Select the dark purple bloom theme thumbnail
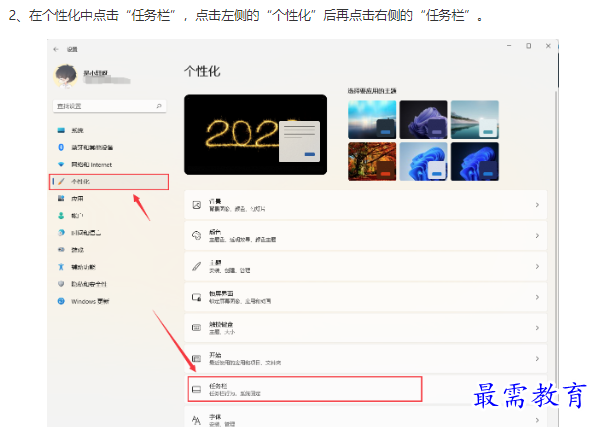The height and width of the screenshot is (427, 595). [423, 120]
